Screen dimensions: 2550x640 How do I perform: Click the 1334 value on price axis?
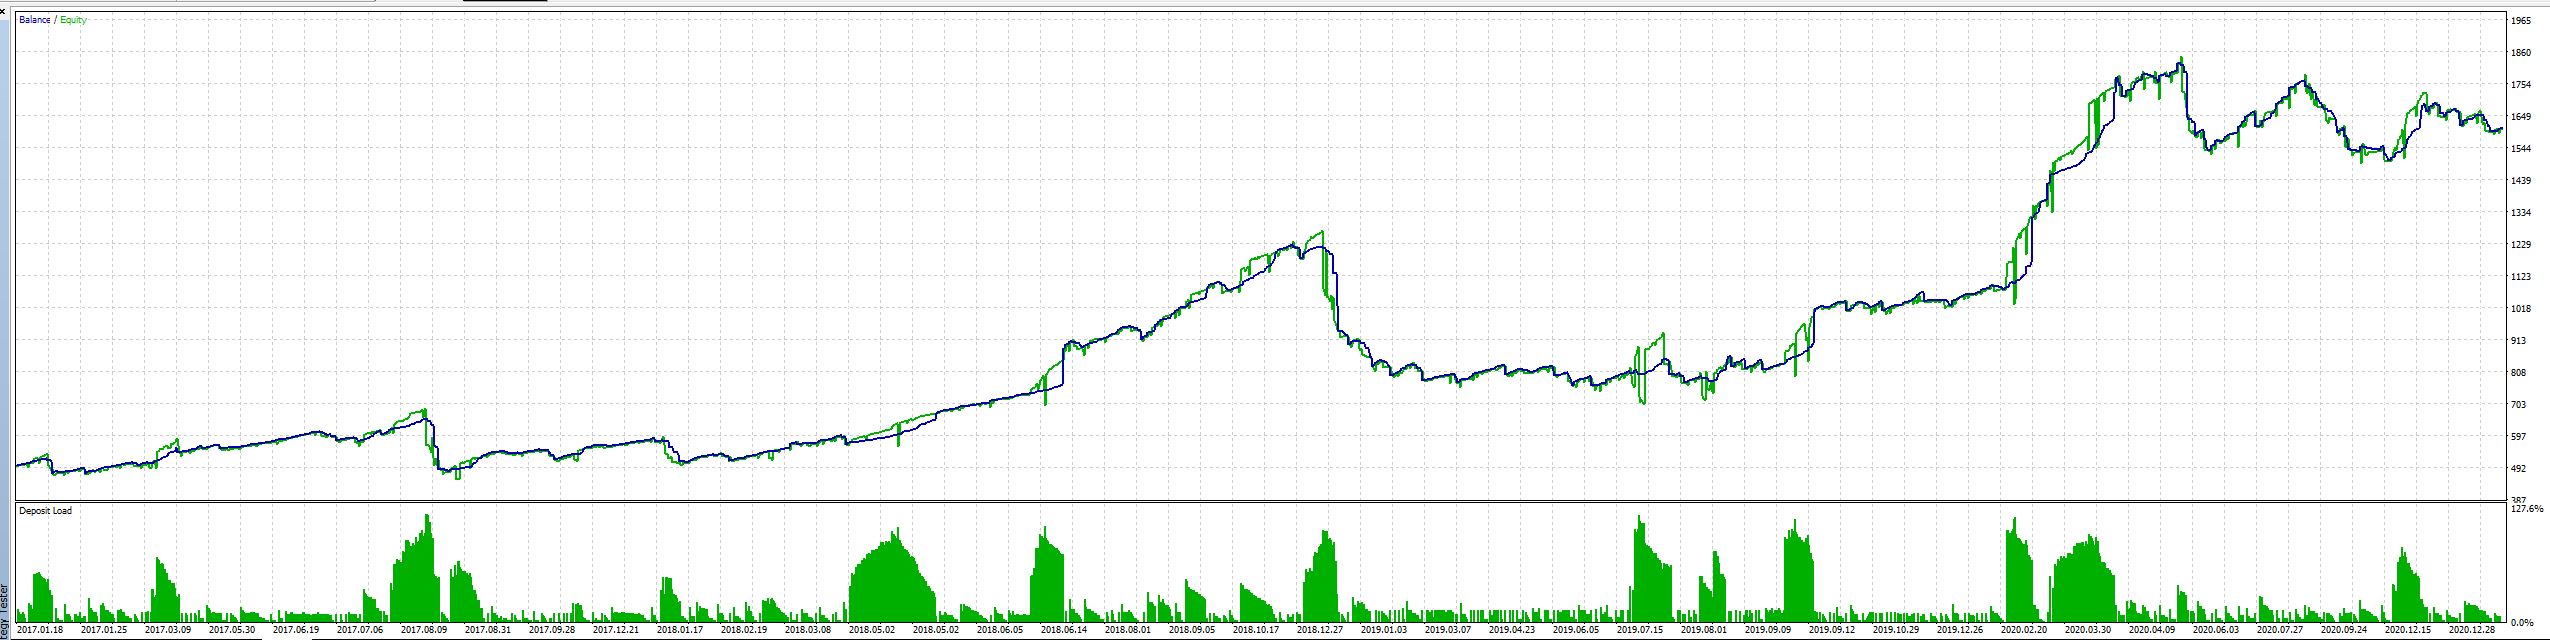[x=2521, y=213]
